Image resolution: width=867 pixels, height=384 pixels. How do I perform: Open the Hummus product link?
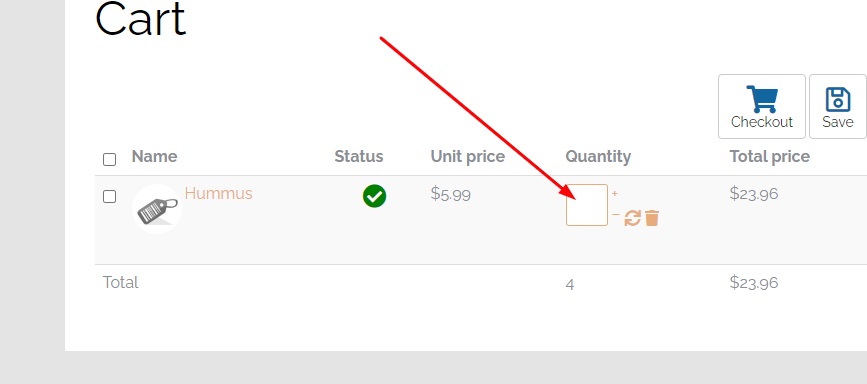pos(218,194)
